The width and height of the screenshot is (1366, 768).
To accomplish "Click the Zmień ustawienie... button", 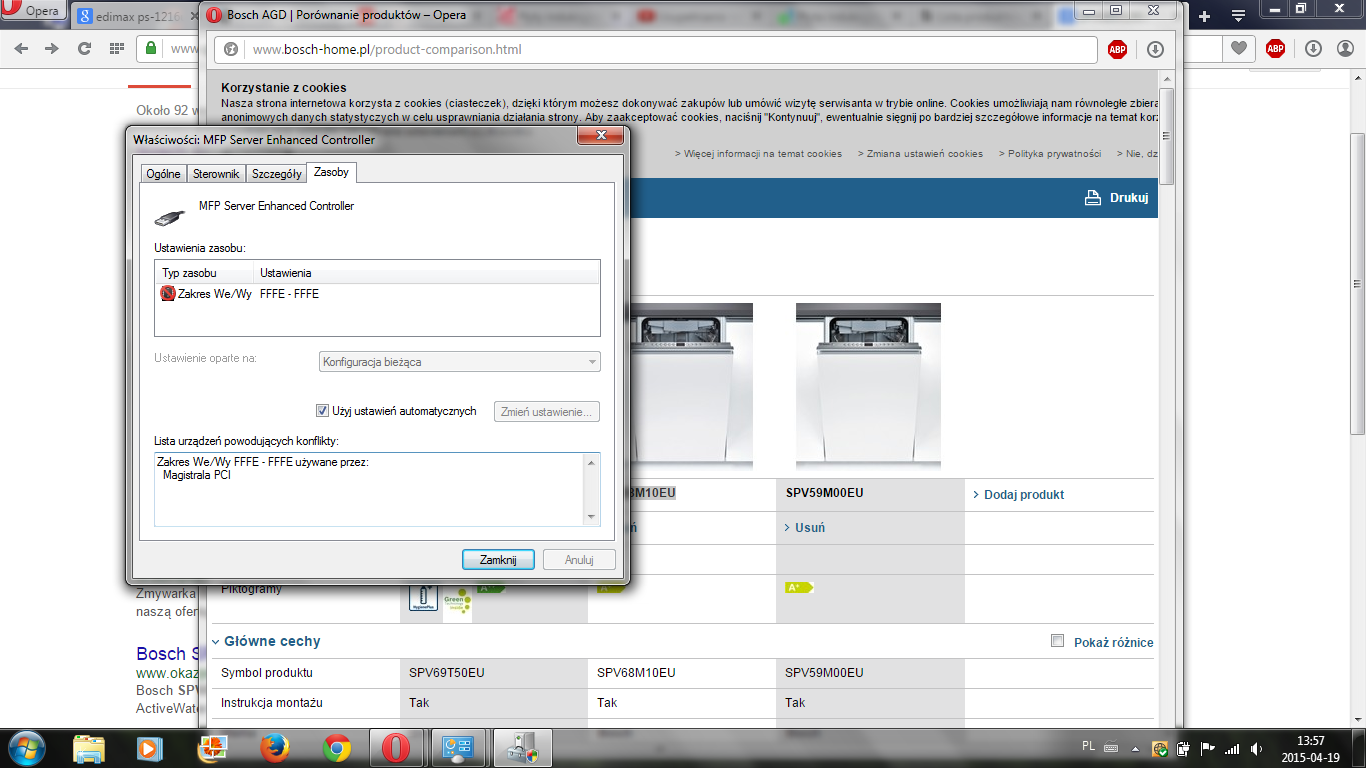I will (547, 411).
